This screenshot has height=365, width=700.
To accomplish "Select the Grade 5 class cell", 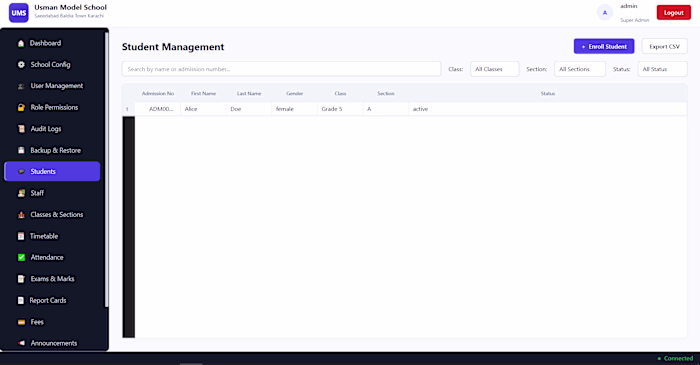I will [x=340, y=109].
